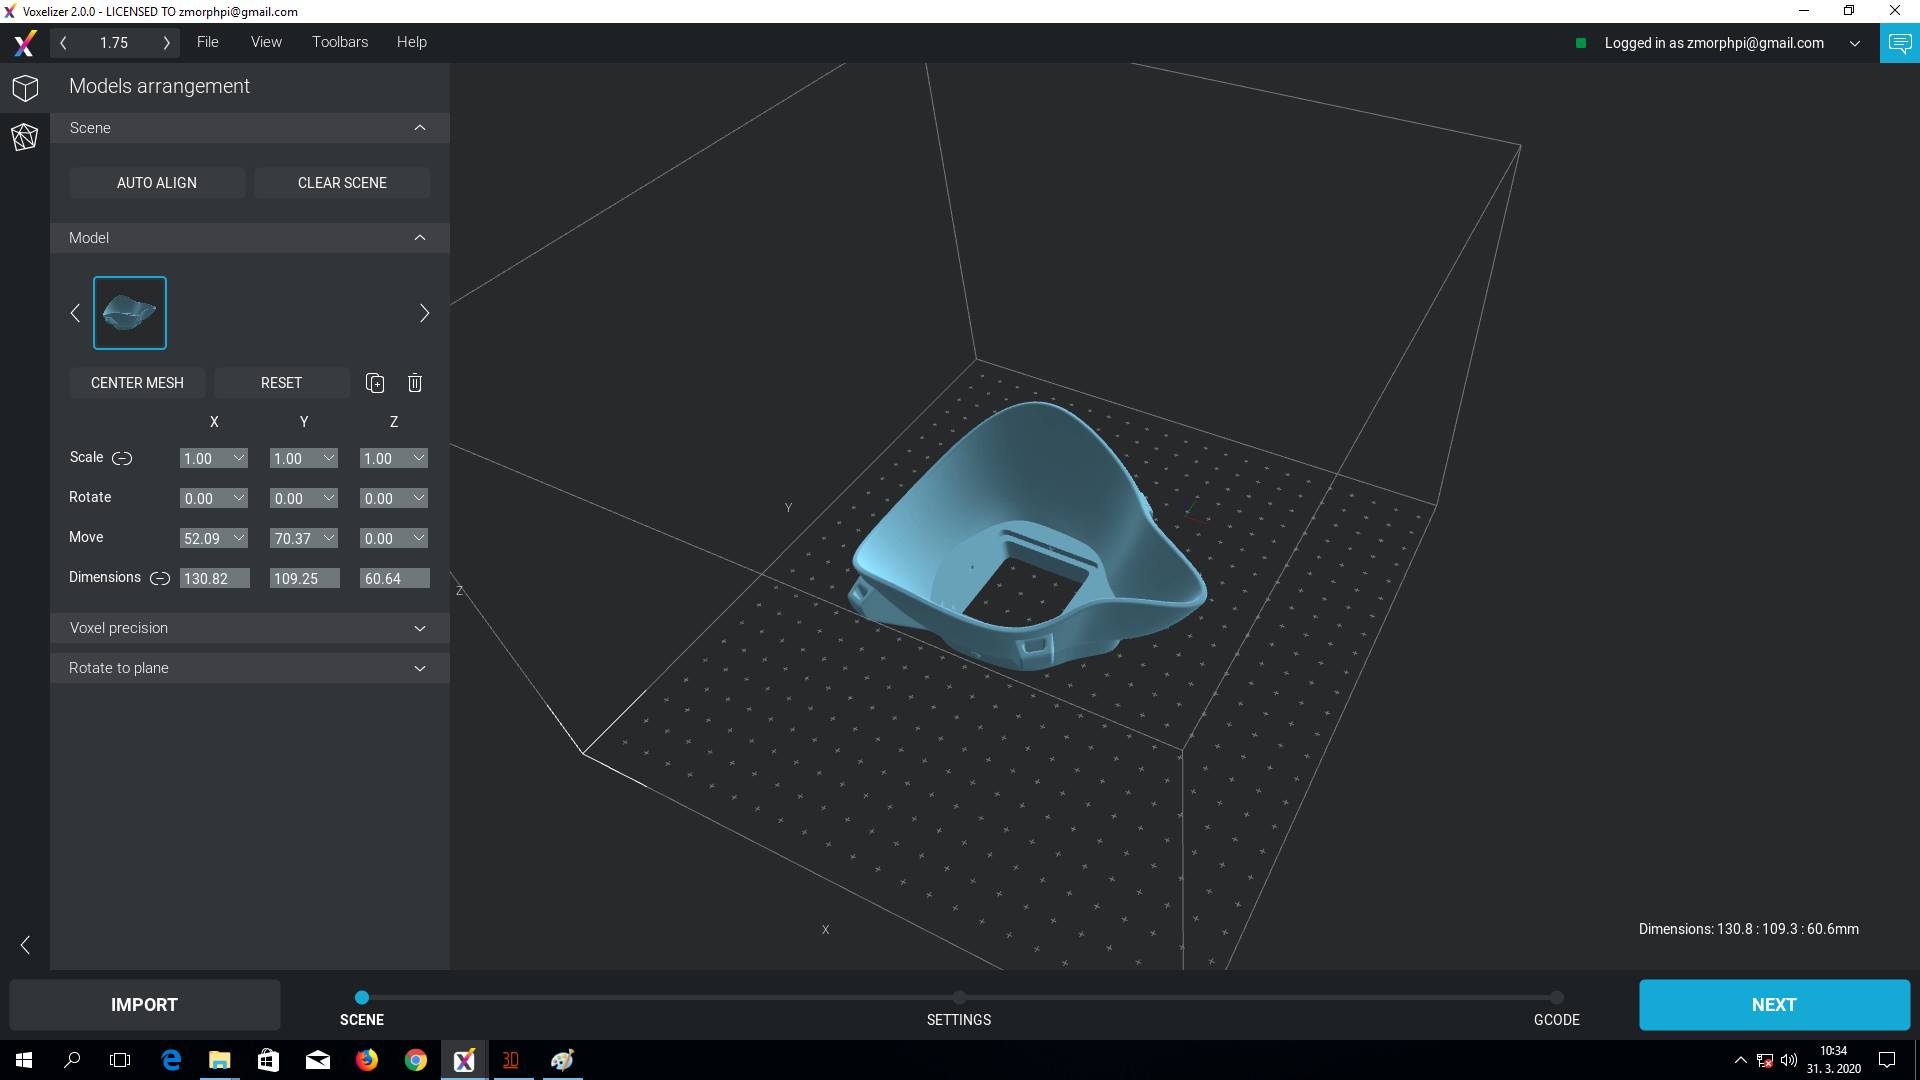Go to next model thumbnail arrow
Image resolution: width=1920 pixels, height=1080 pixels.
pos(424,314)
